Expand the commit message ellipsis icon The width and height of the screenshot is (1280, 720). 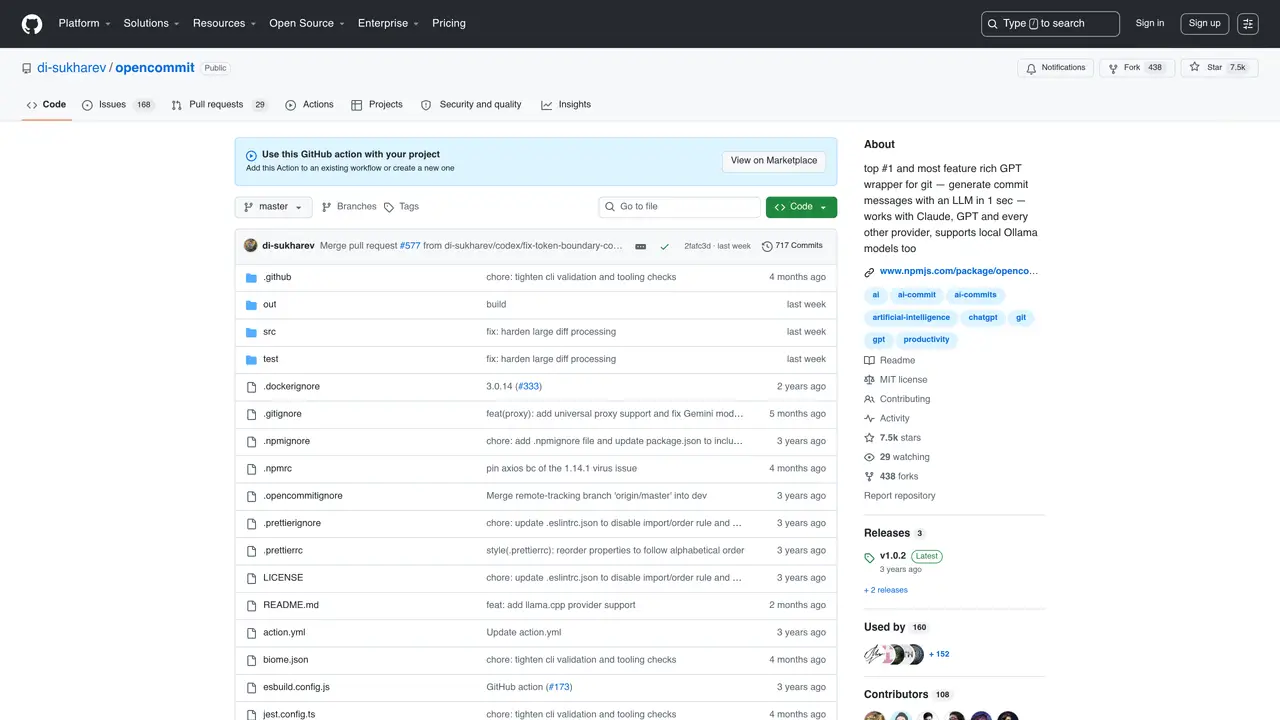tap(640, 246)
